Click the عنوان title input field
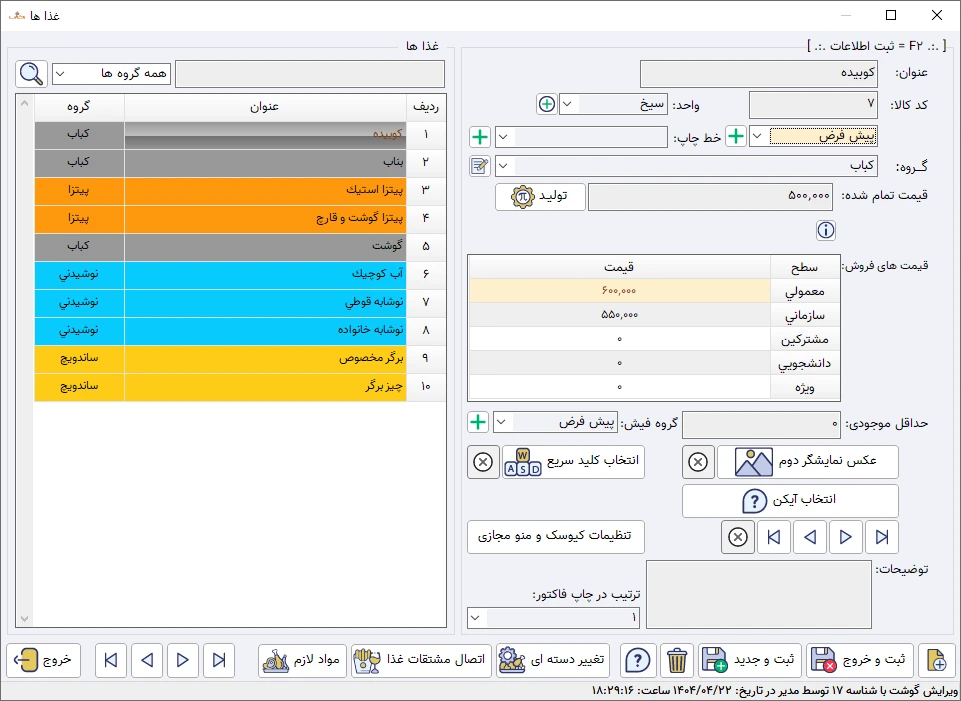The height and width of the screenshot is (701, 961). tap(759, 74)
